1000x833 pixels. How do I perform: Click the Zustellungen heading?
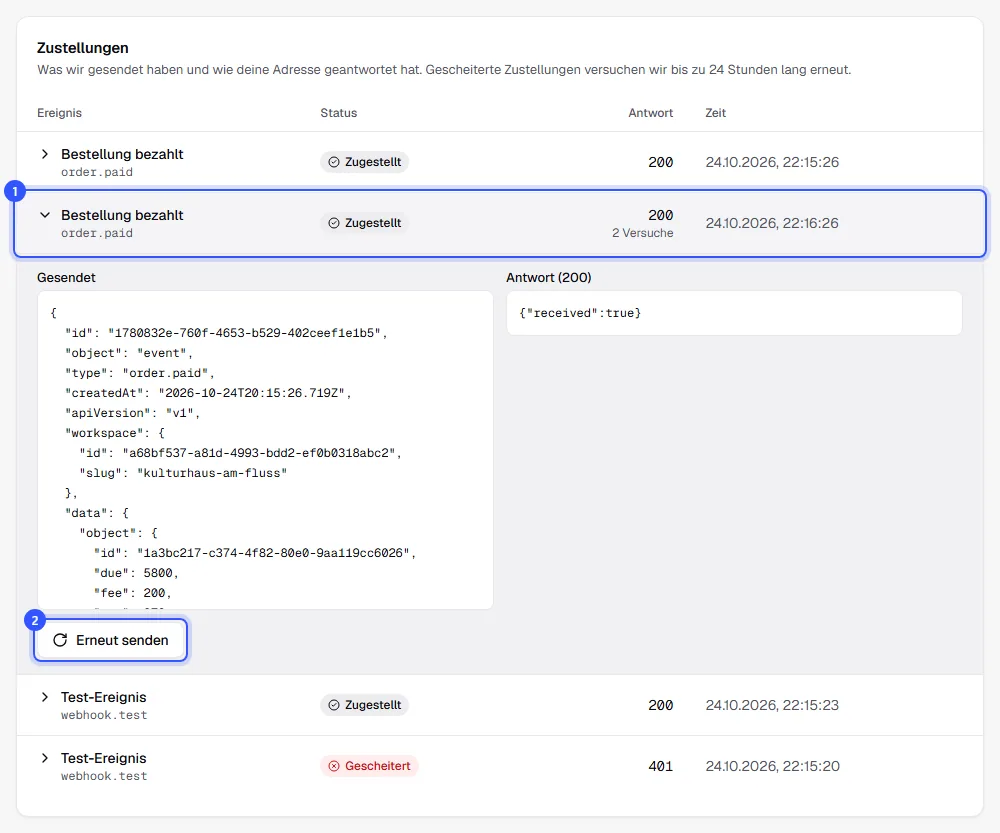83,48
